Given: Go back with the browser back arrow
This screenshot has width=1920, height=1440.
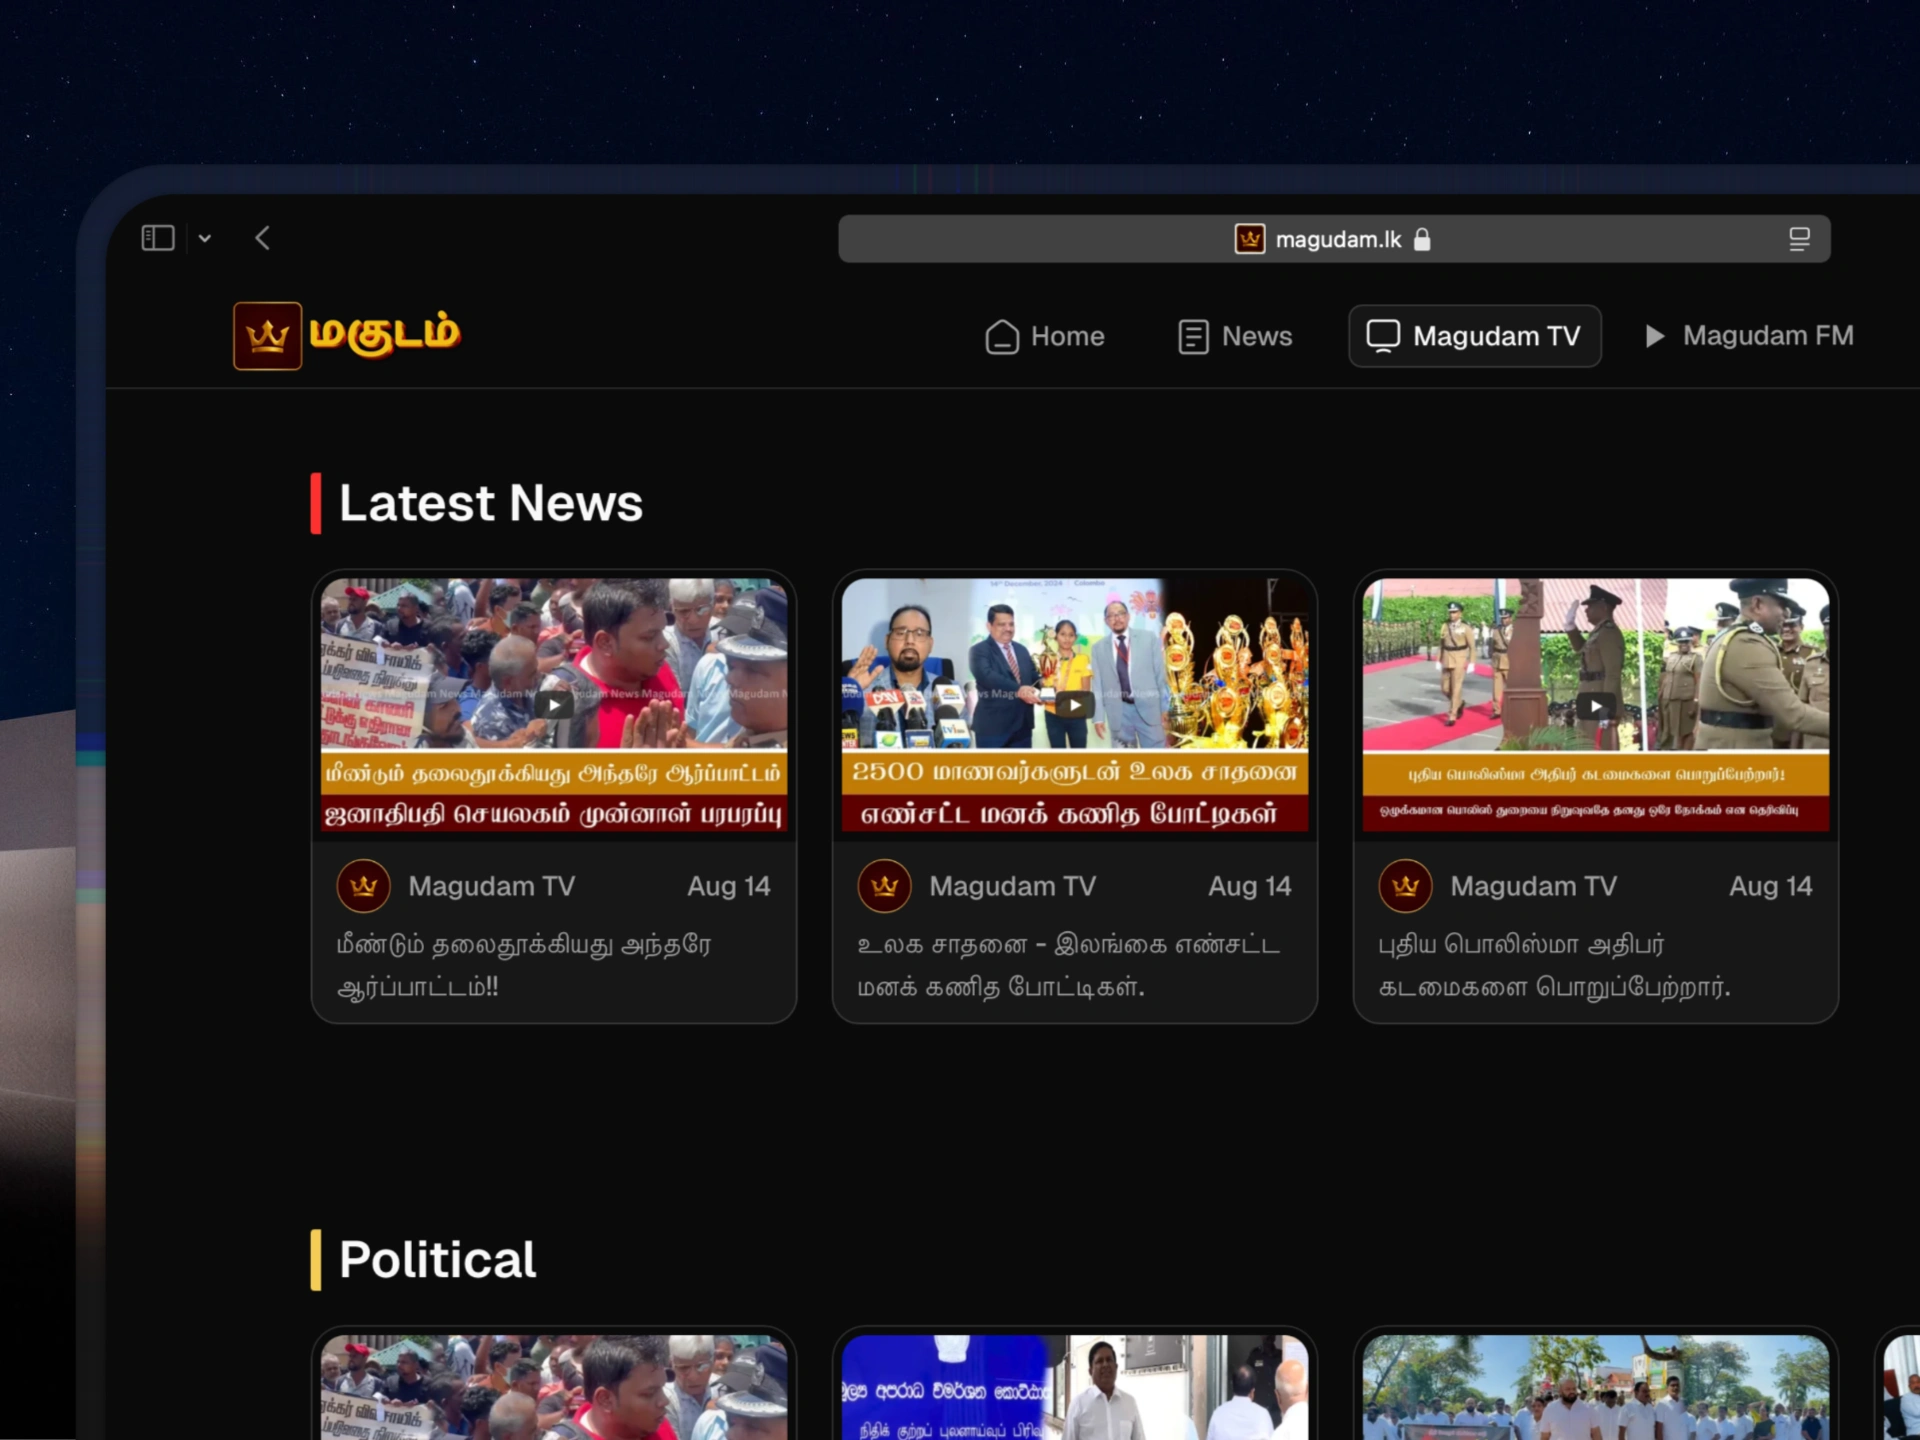Looking at the screenshot, I should coord(263,238).
